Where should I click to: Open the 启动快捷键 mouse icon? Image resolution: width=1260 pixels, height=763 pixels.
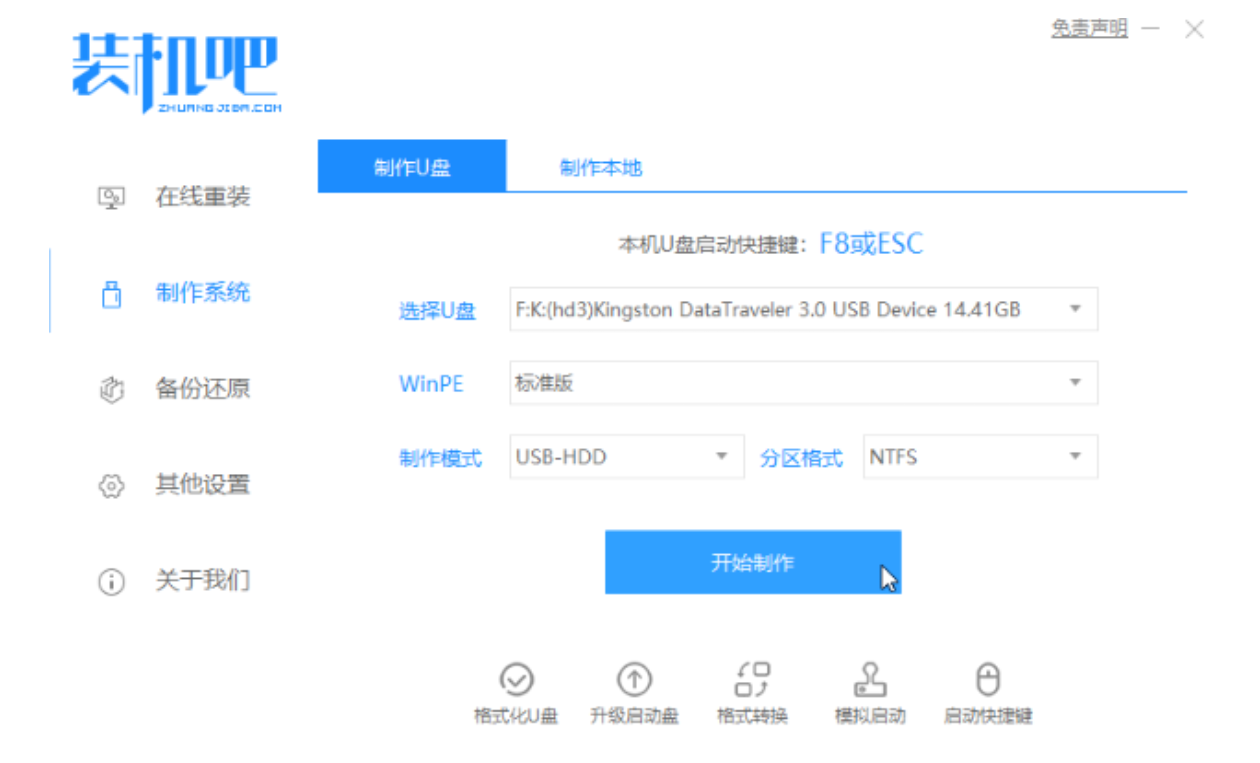click(988, 680)
